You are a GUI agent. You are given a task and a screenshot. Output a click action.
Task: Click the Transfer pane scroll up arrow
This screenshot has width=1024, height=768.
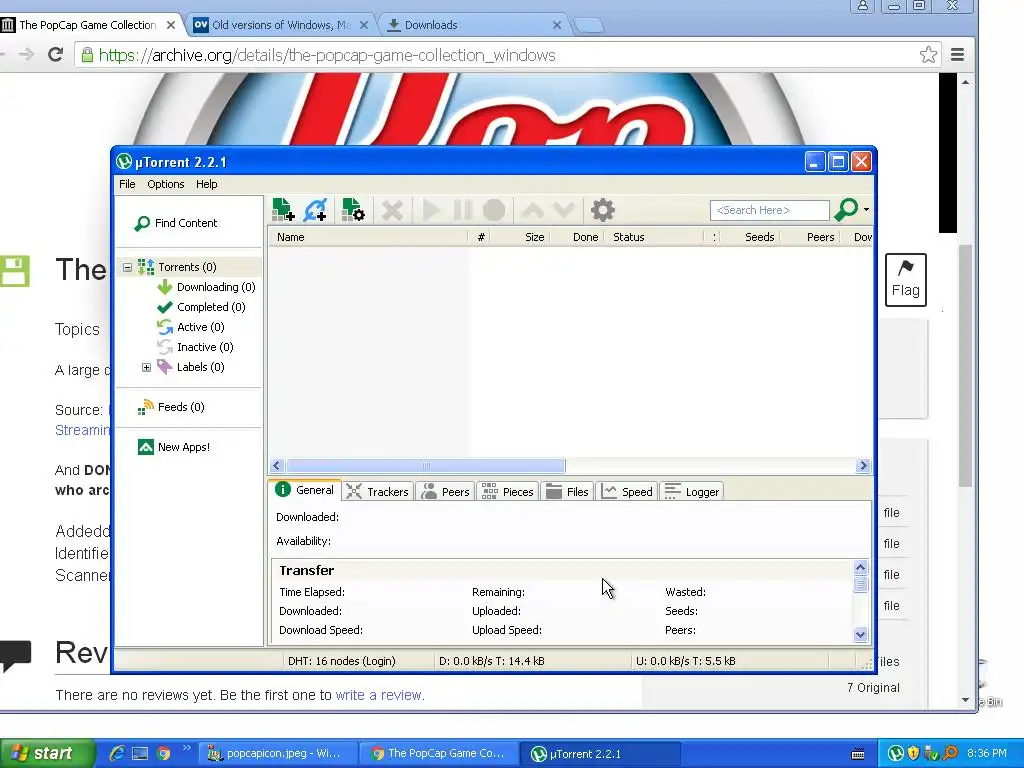(x=860, y=568)
